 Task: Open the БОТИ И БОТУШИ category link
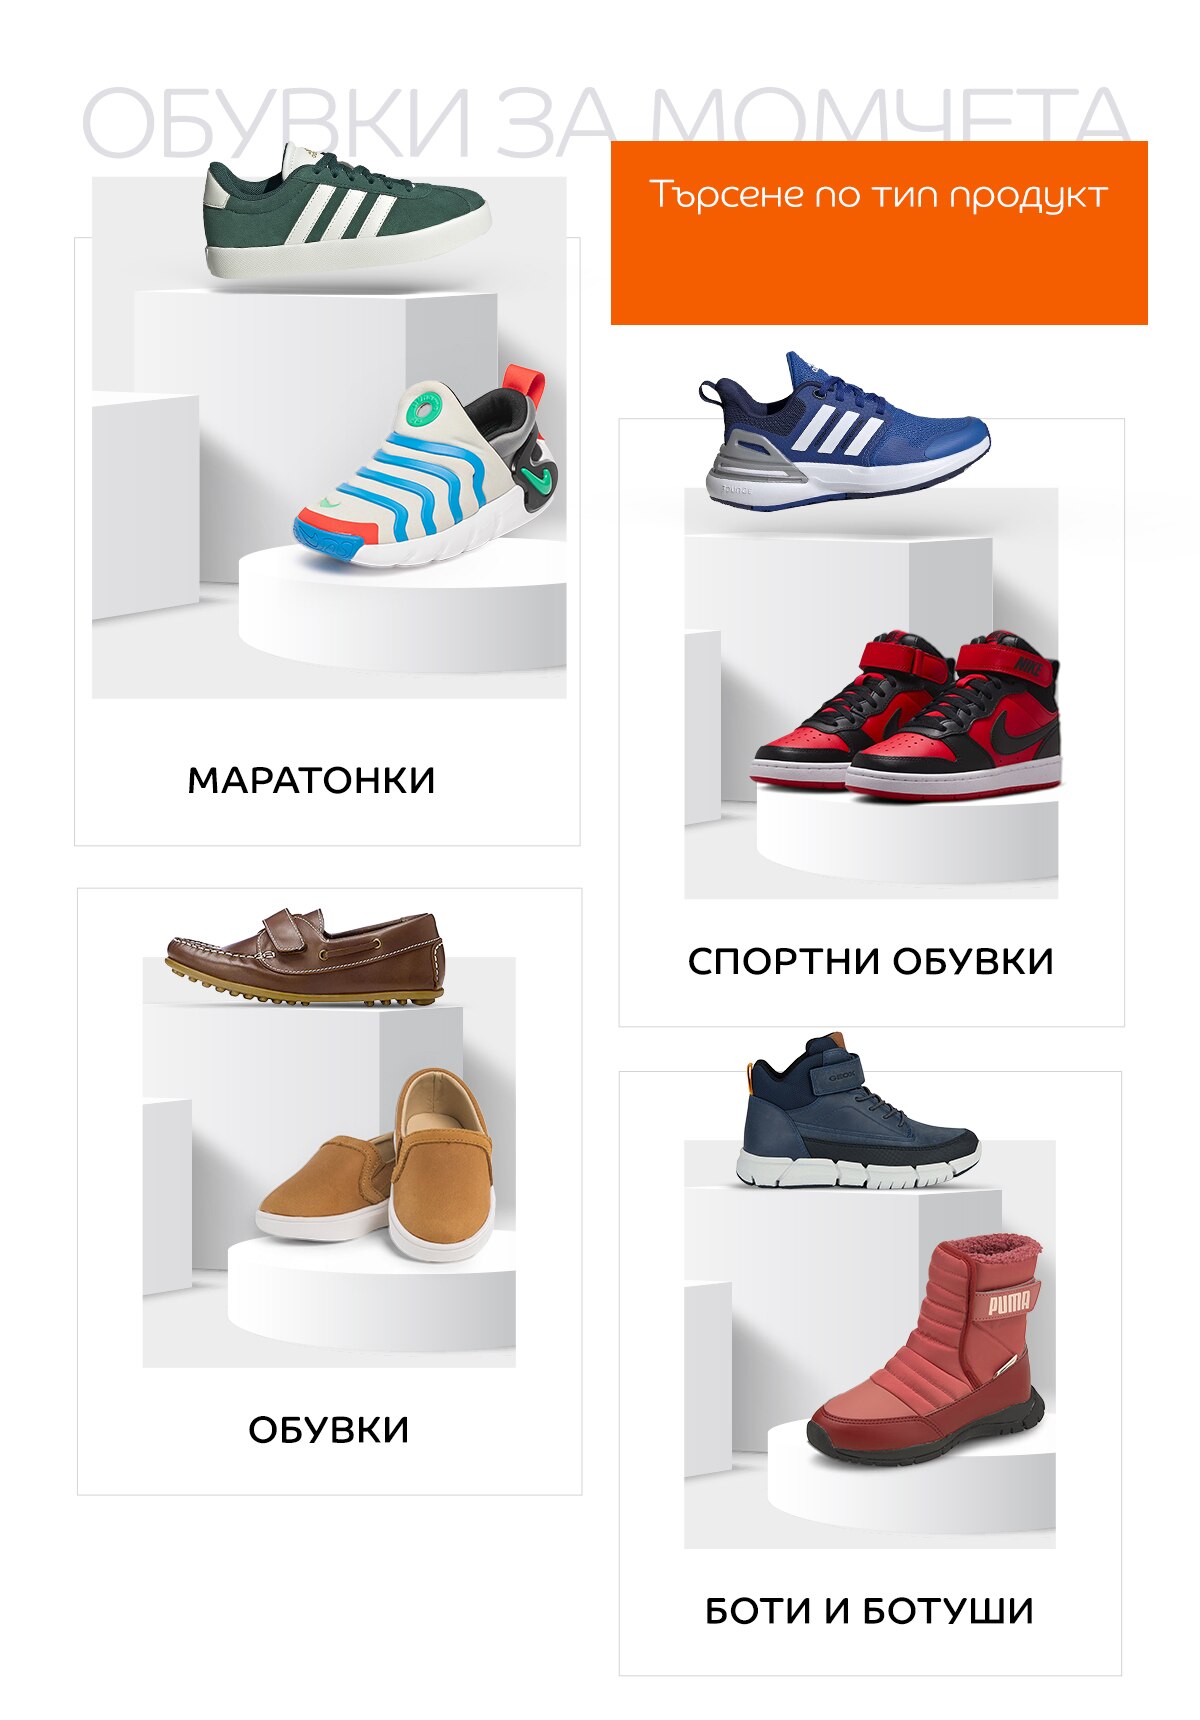coord(869,1611)
